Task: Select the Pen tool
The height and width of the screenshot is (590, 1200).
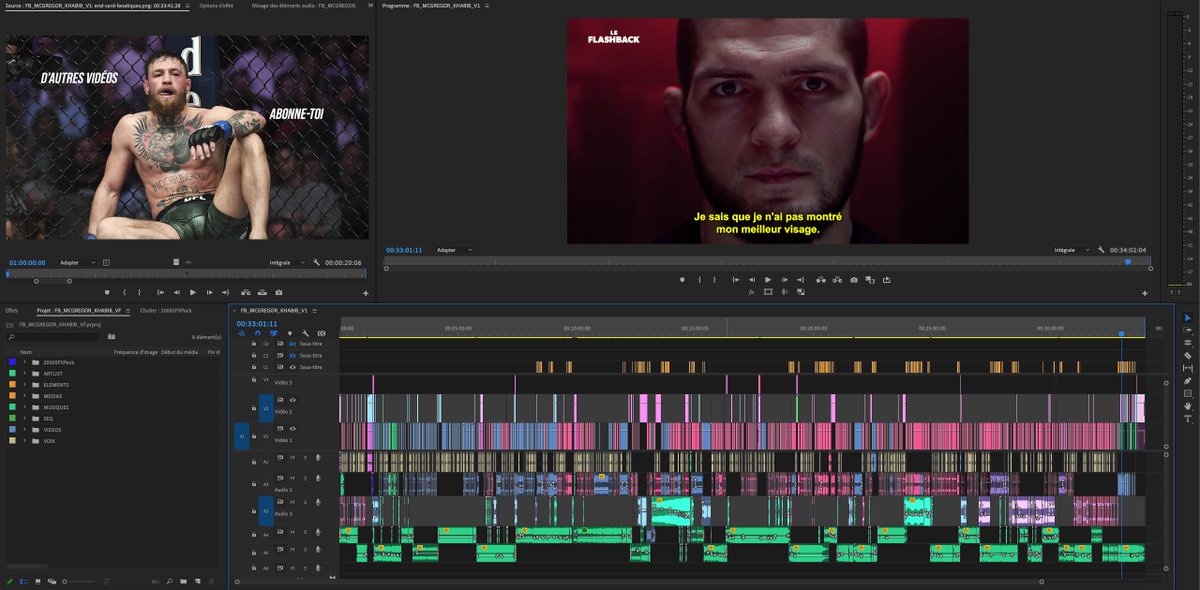Action: 1188,381
